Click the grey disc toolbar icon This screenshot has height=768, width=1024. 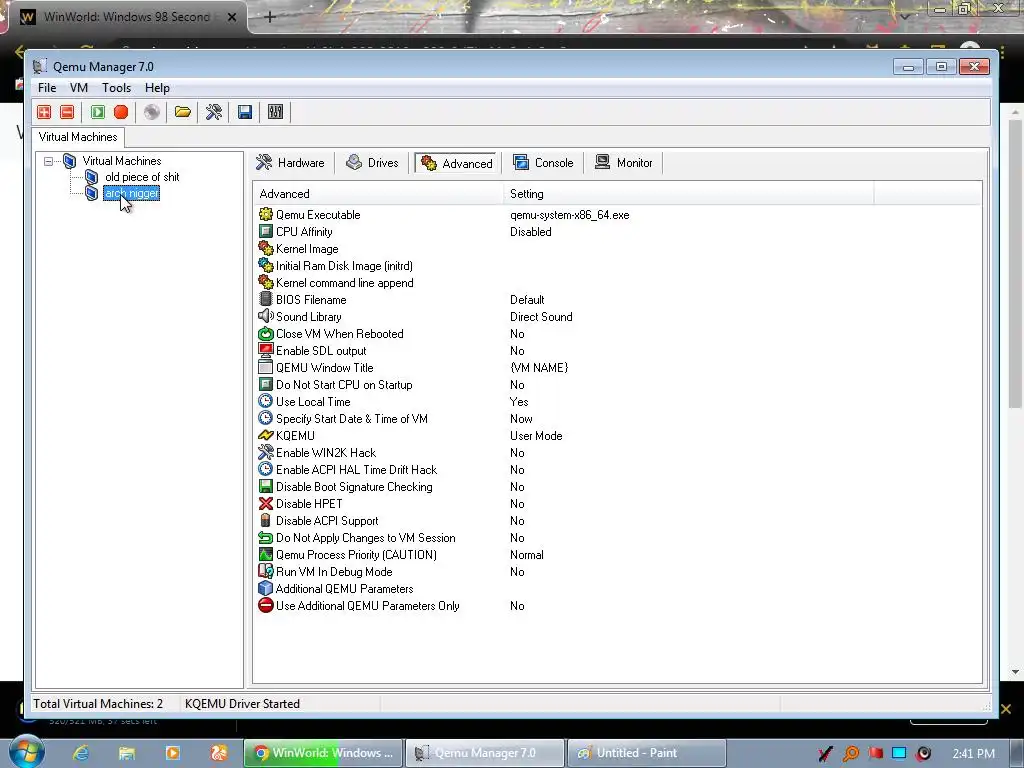(152, 112)
